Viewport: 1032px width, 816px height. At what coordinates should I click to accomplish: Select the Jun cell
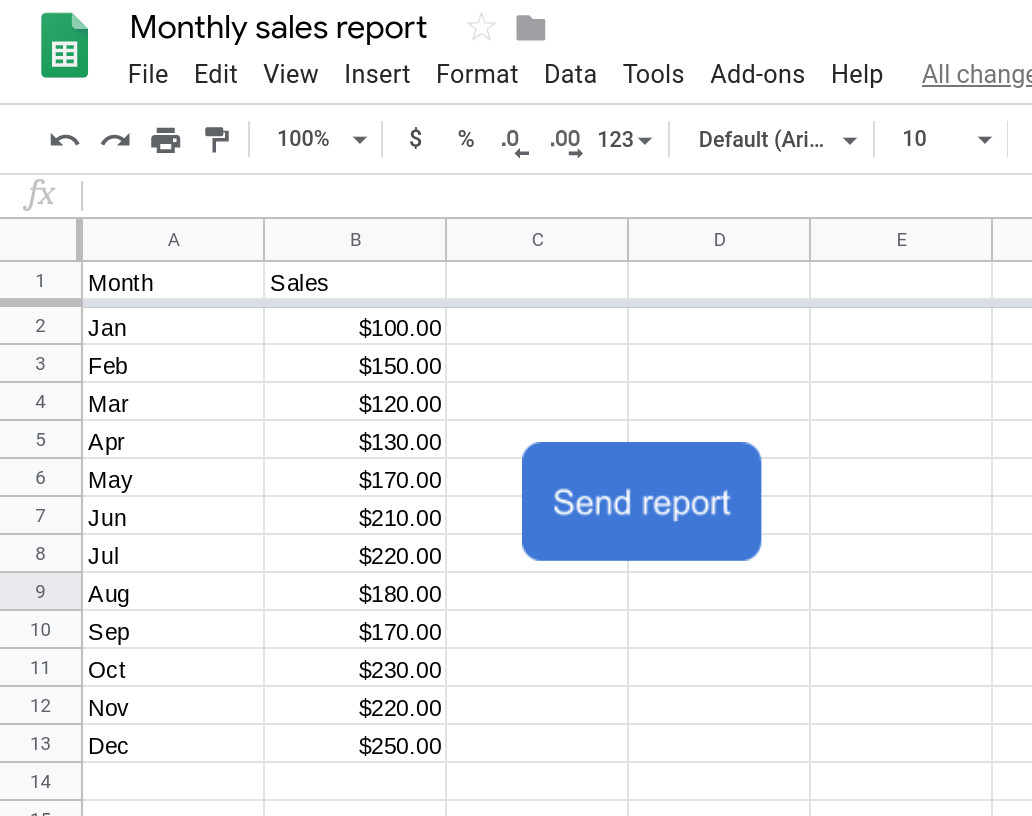click(x=173, y=516)
